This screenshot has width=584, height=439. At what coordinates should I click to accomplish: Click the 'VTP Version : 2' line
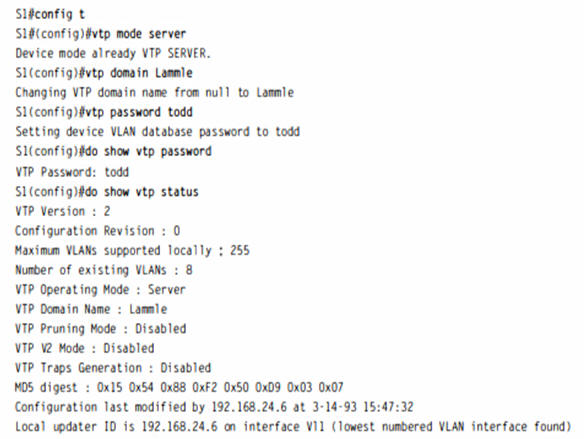click(x=63, y=211)
